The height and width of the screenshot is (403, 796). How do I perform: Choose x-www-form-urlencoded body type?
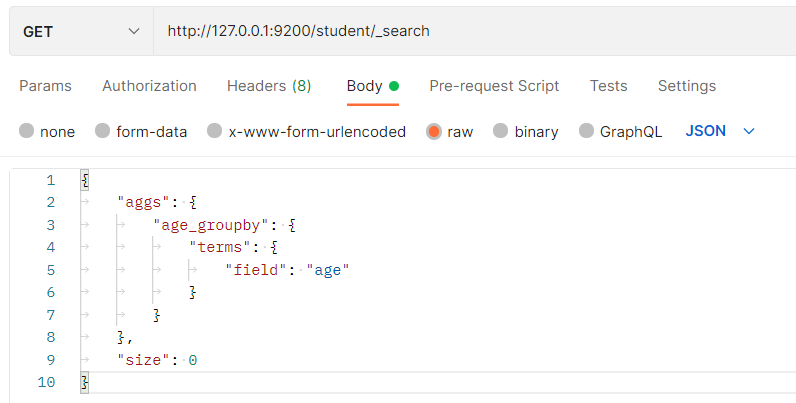coord(214,131)
